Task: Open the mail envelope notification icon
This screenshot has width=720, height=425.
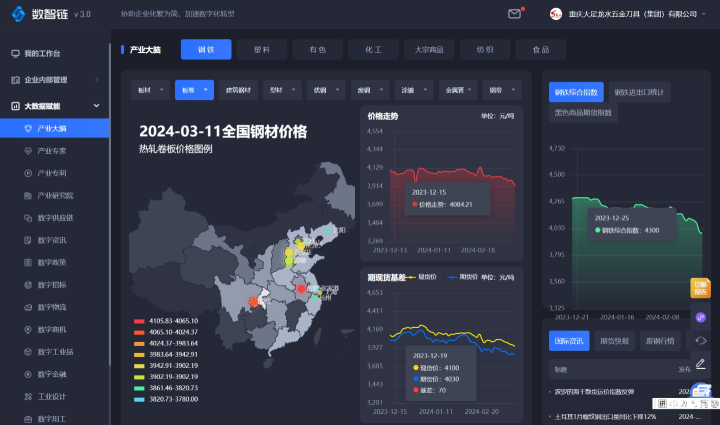Action: (x=515, y=14)
